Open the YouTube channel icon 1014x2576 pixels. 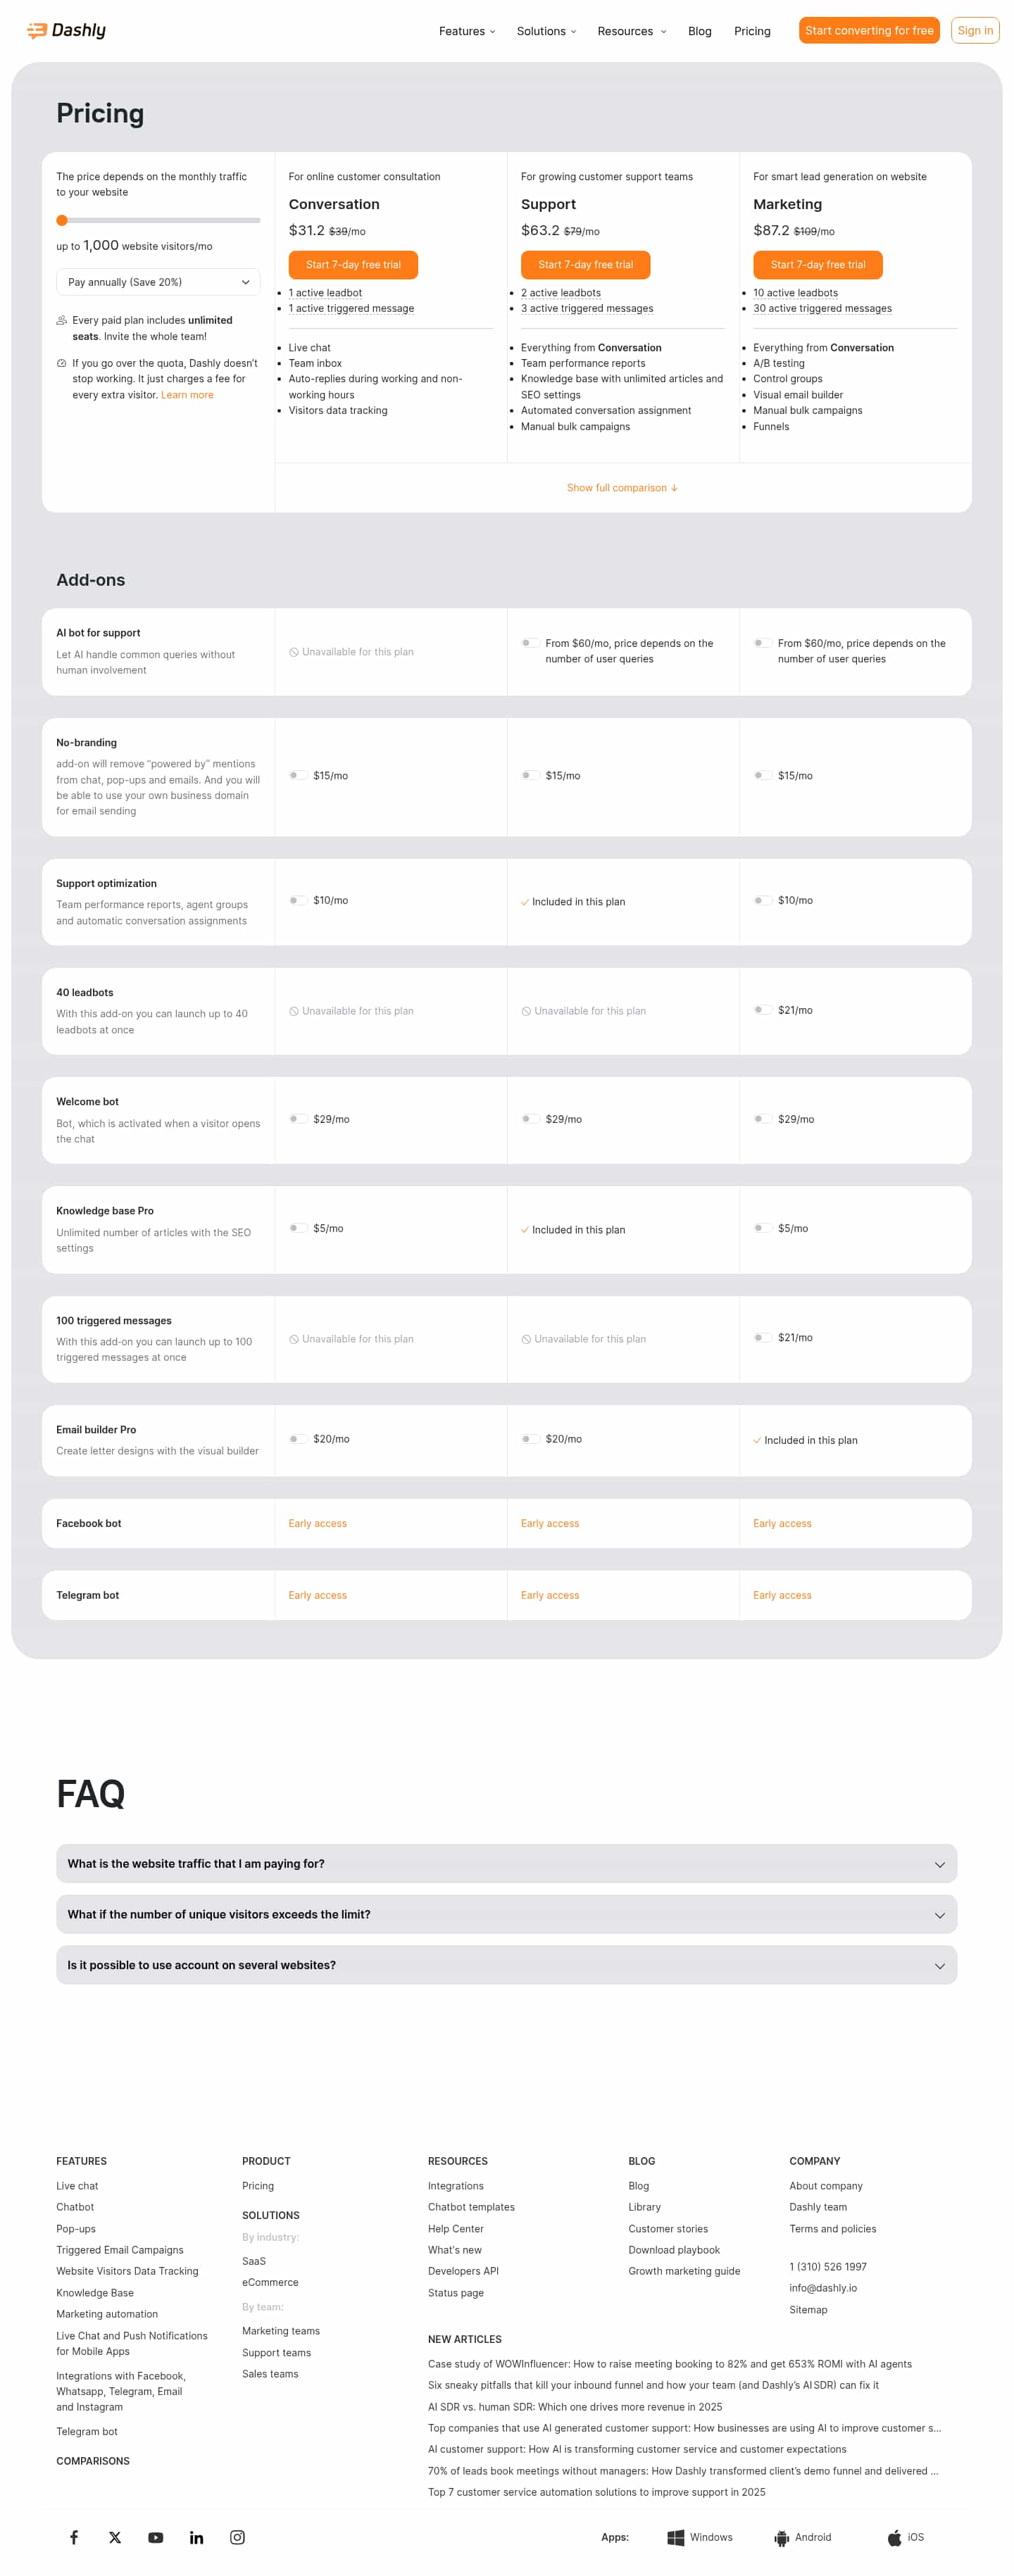pos(156,2537)
